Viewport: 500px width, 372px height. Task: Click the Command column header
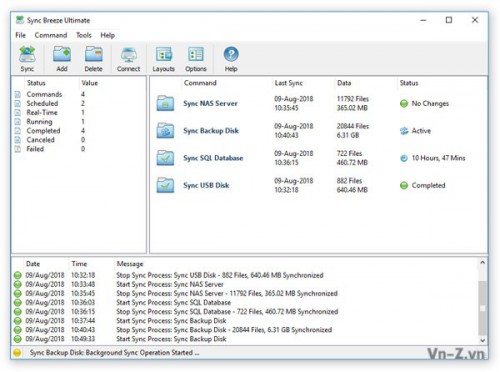(x=200, y=83)
